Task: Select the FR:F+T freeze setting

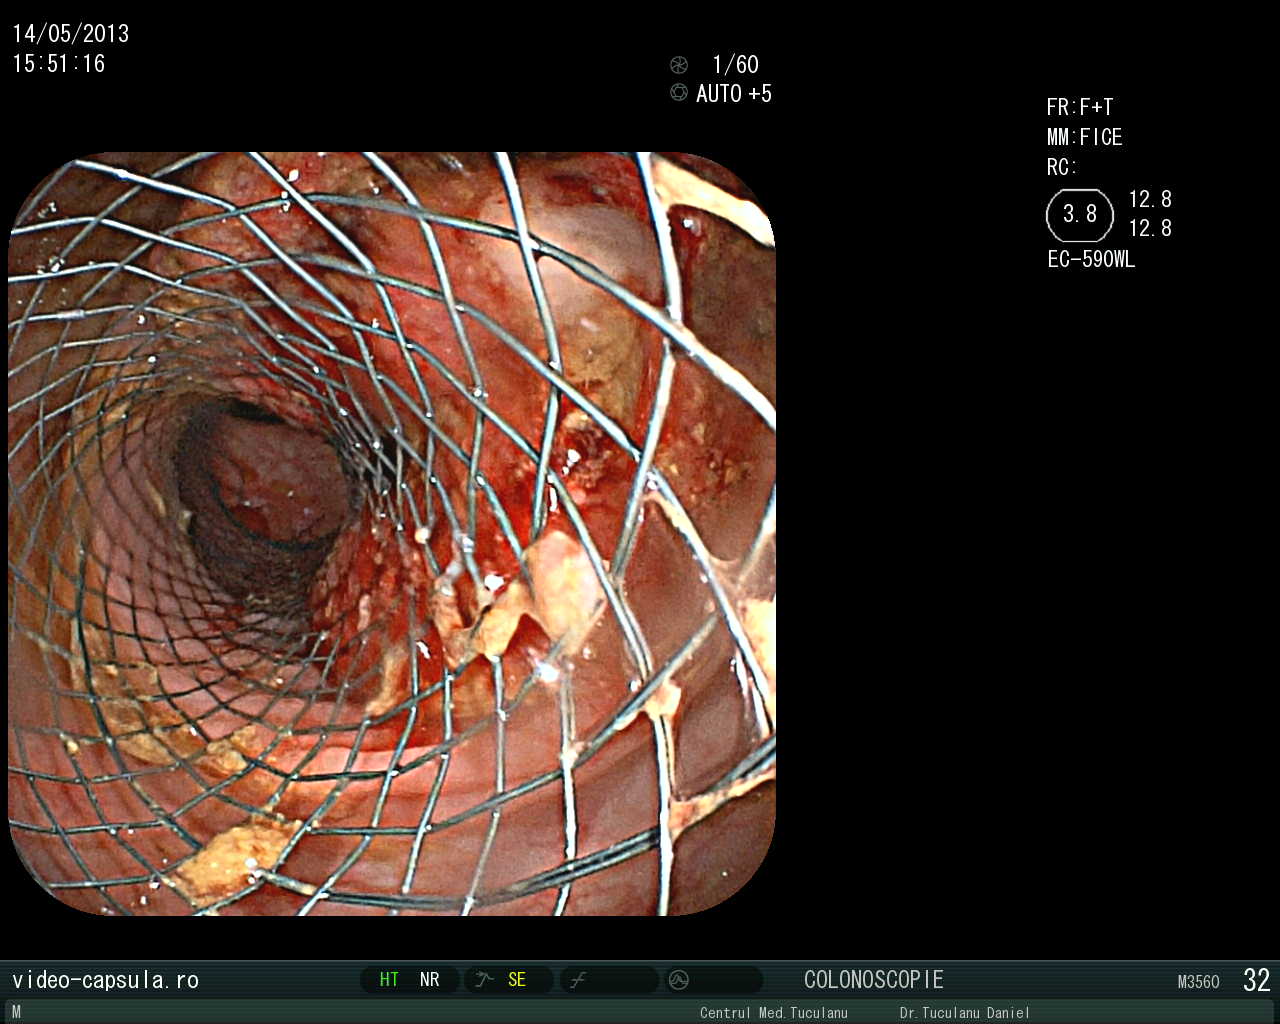Action: 1079,107
